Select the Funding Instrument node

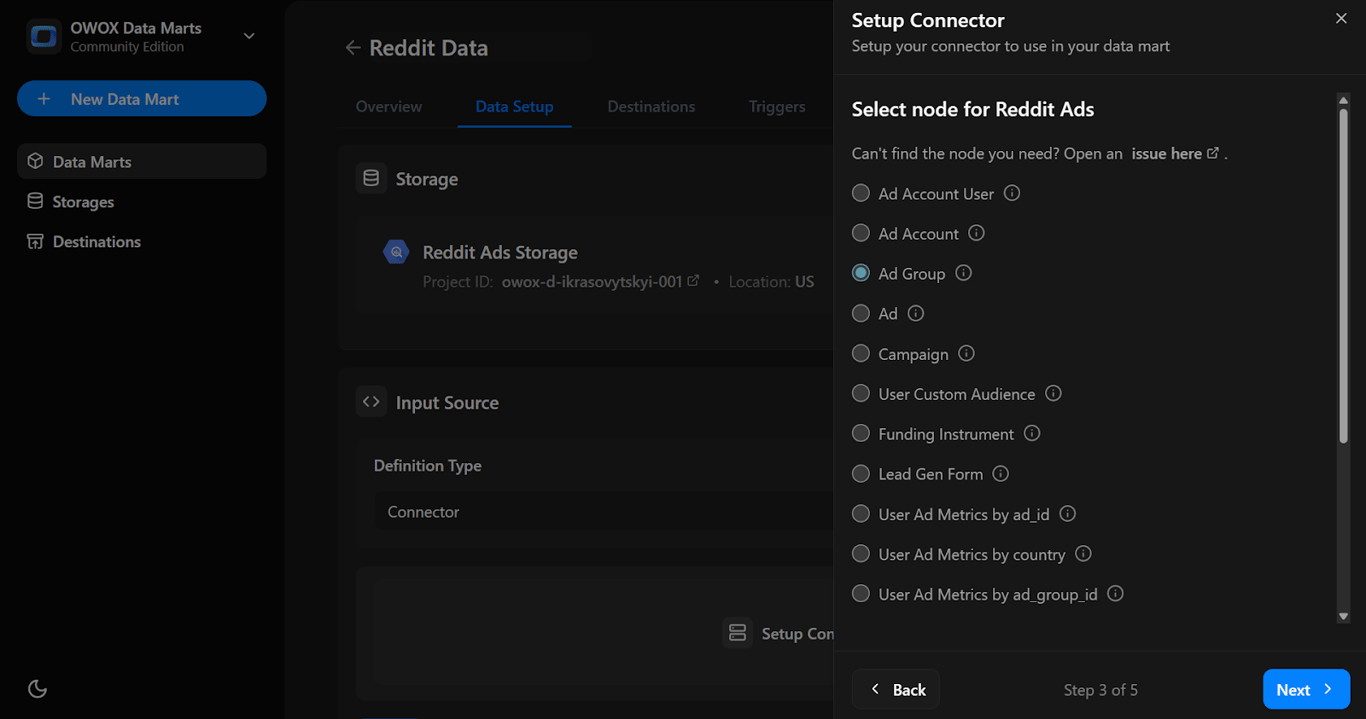point(860,433)
